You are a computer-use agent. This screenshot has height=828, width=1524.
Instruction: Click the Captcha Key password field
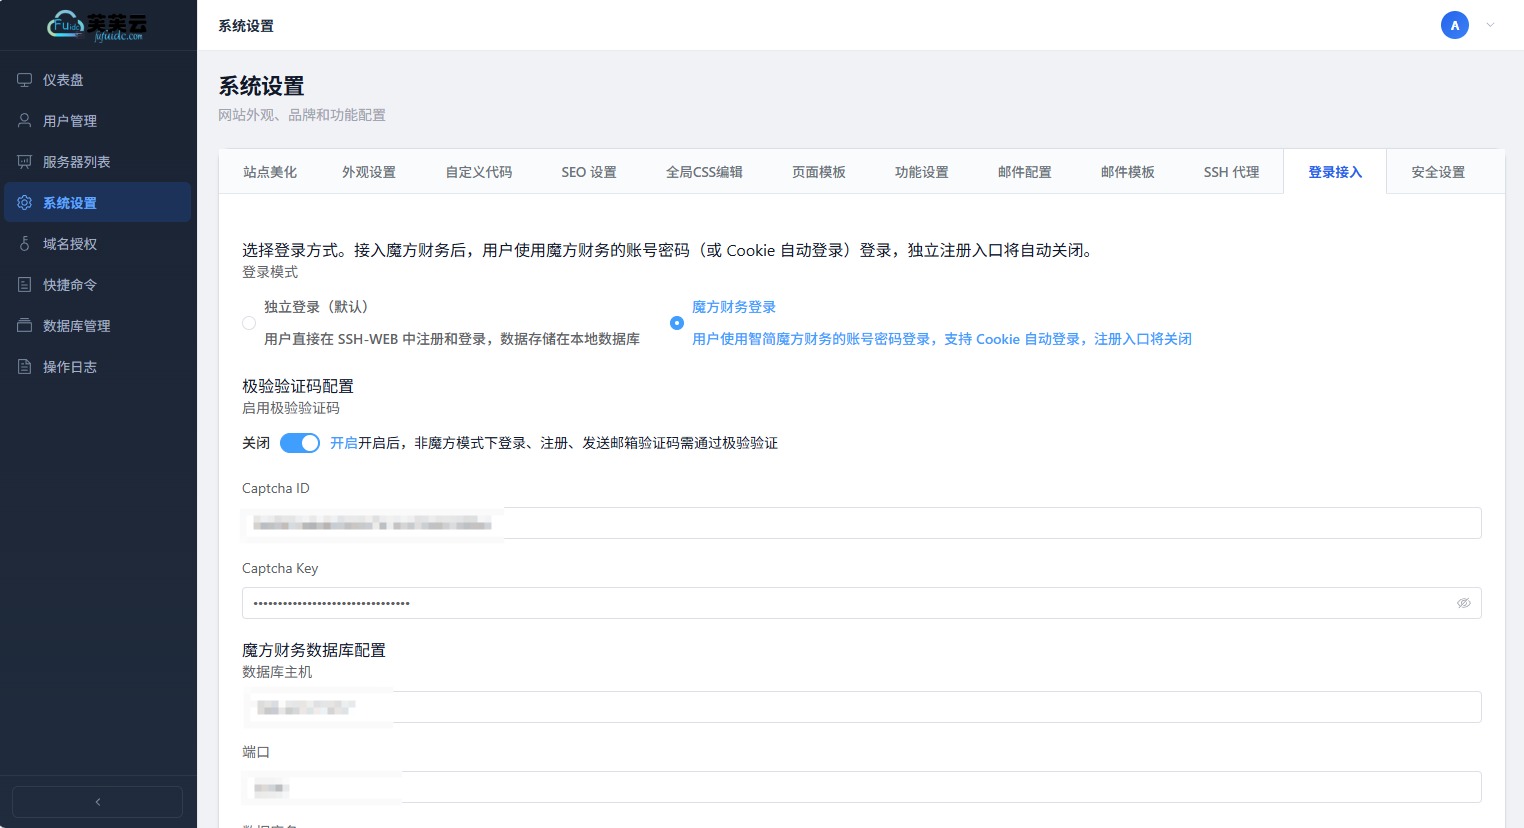[x=861, y=603]
